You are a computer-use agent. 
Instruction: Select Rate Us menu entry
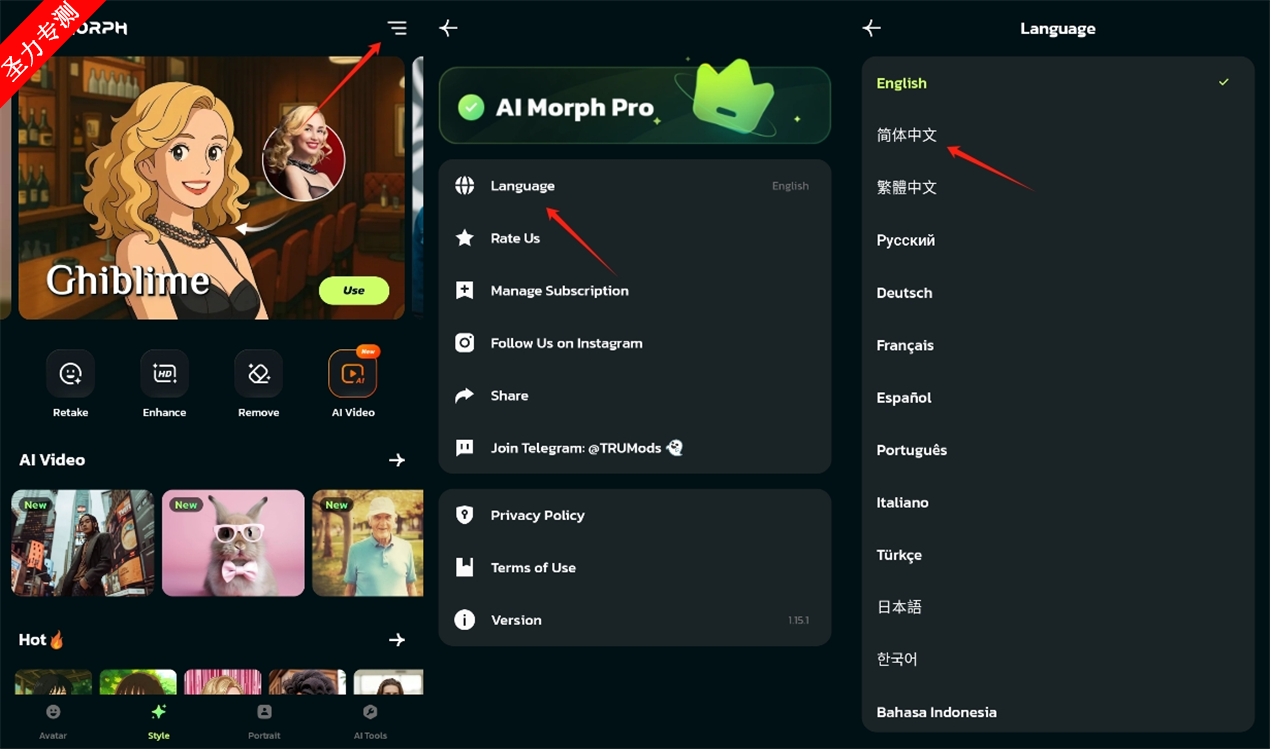pyautogui.click(x=635, y=238)
